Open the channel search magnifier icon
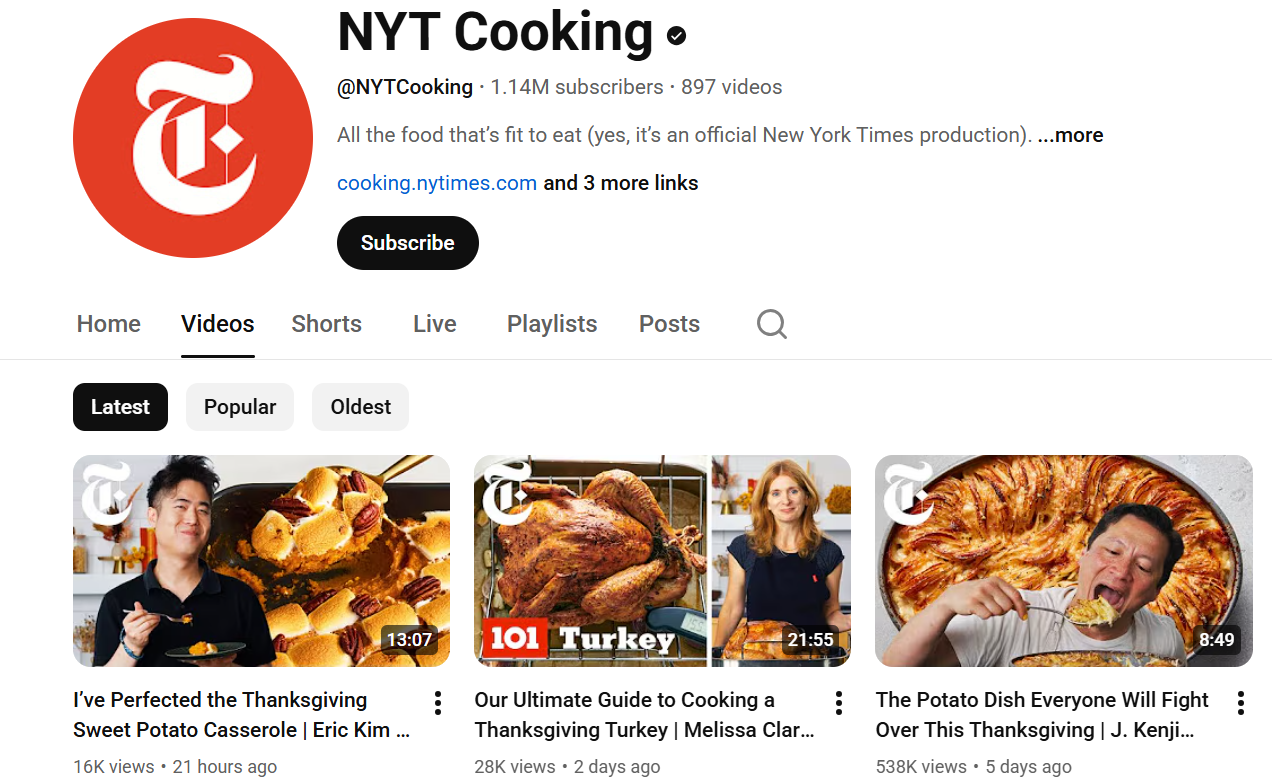 click(x=771, y=324)
